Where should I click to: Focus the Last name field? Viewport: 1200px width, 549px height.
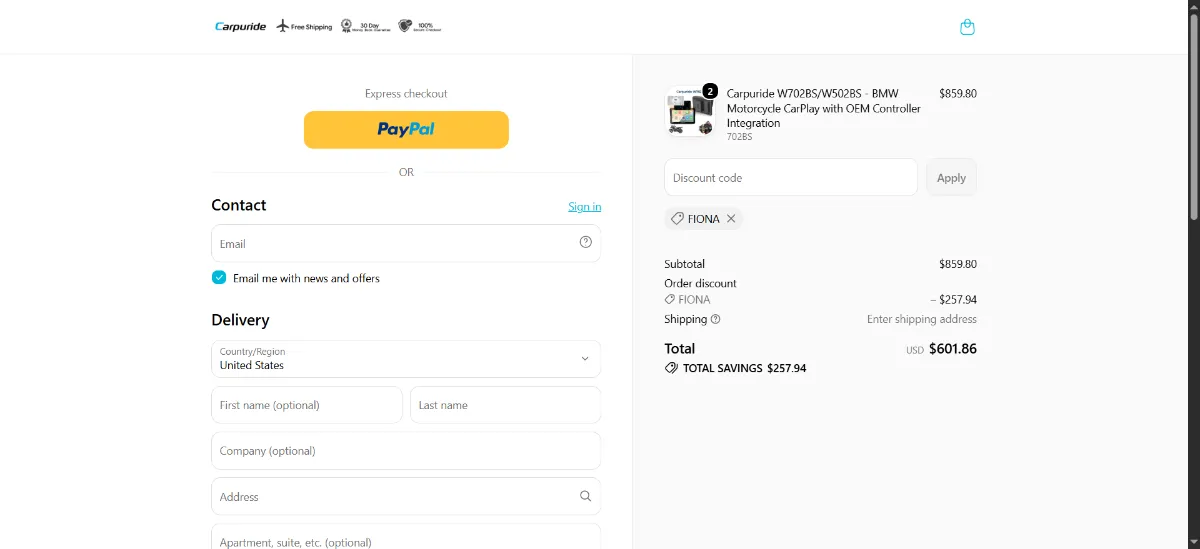pos(506,405)
